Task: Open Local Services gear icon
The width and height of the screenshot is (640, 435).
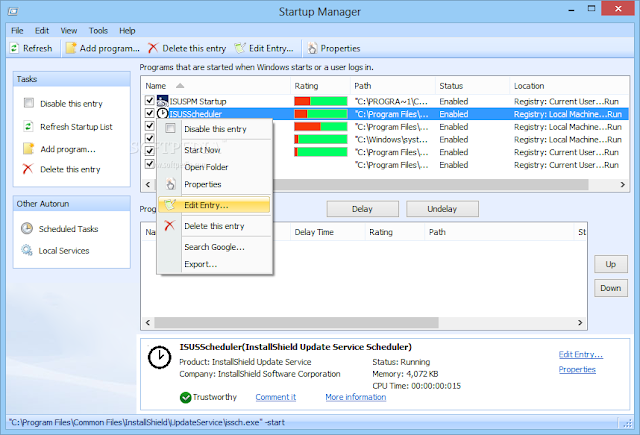Action: (27, 250)
